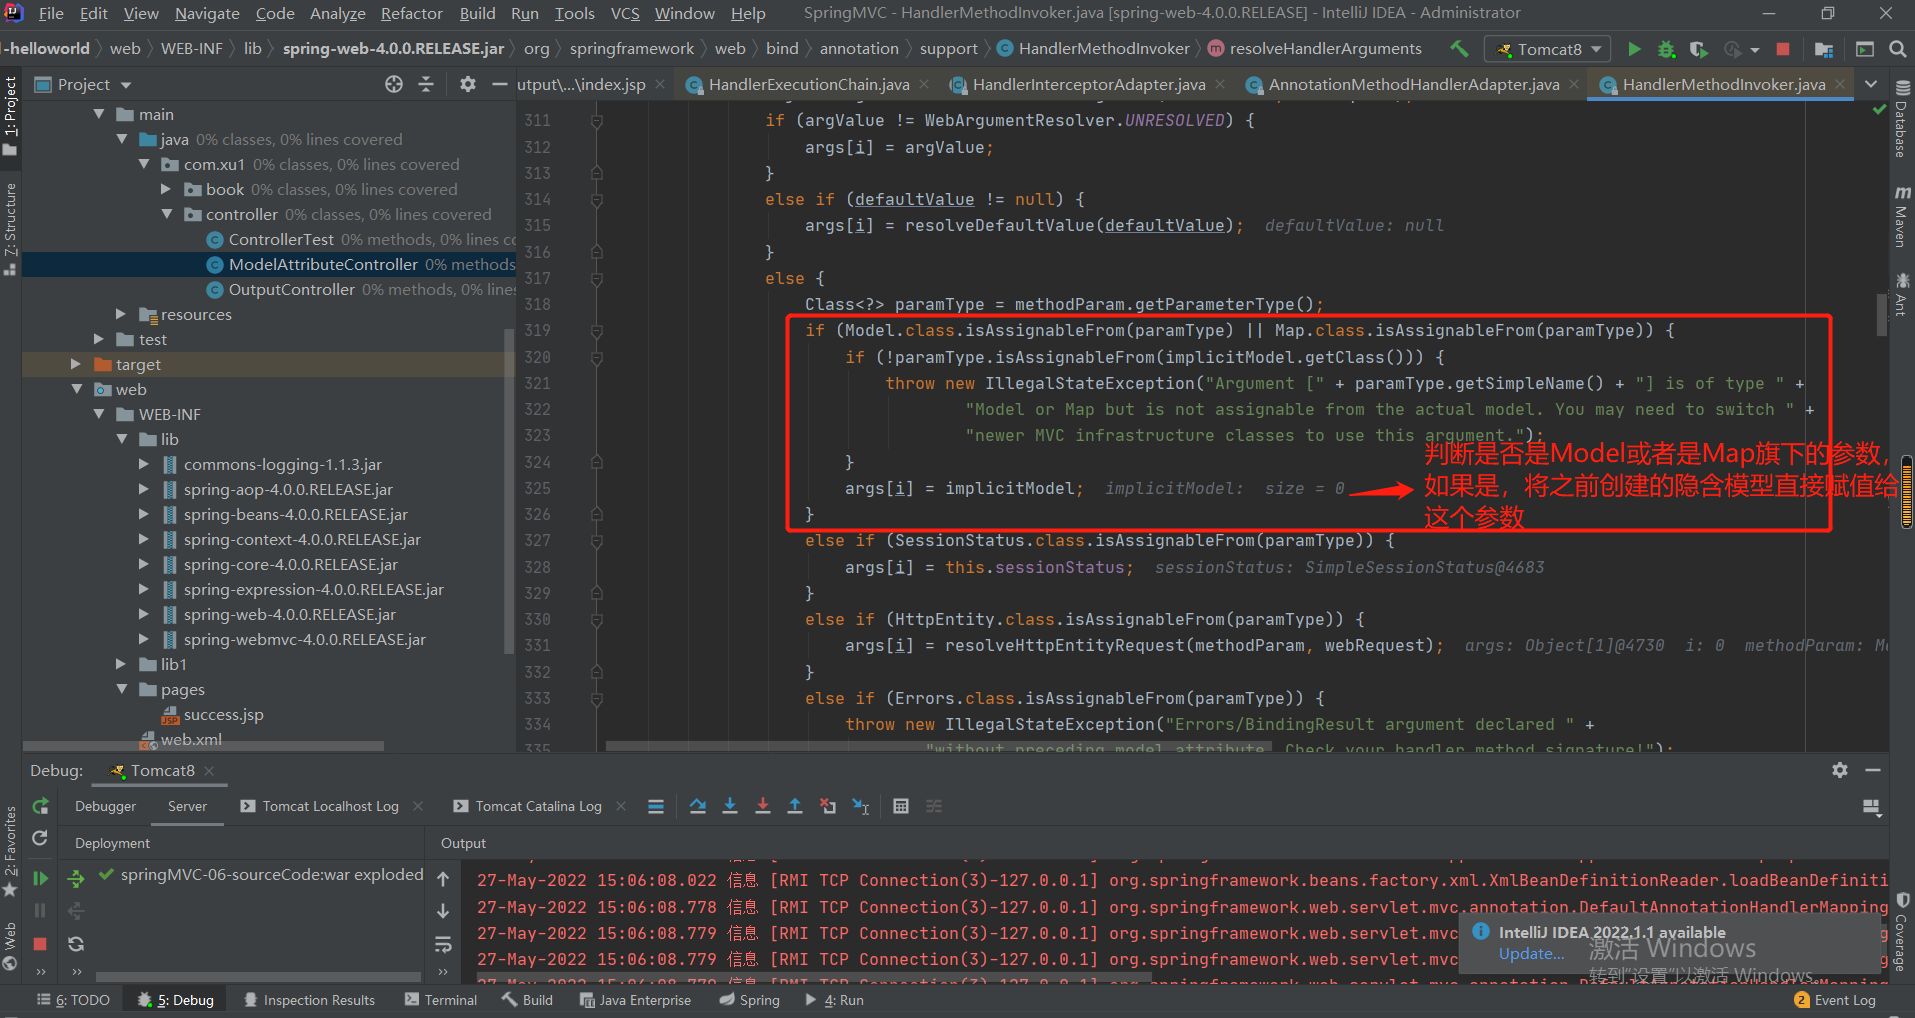Fold code block at line 319

point(597,331)
